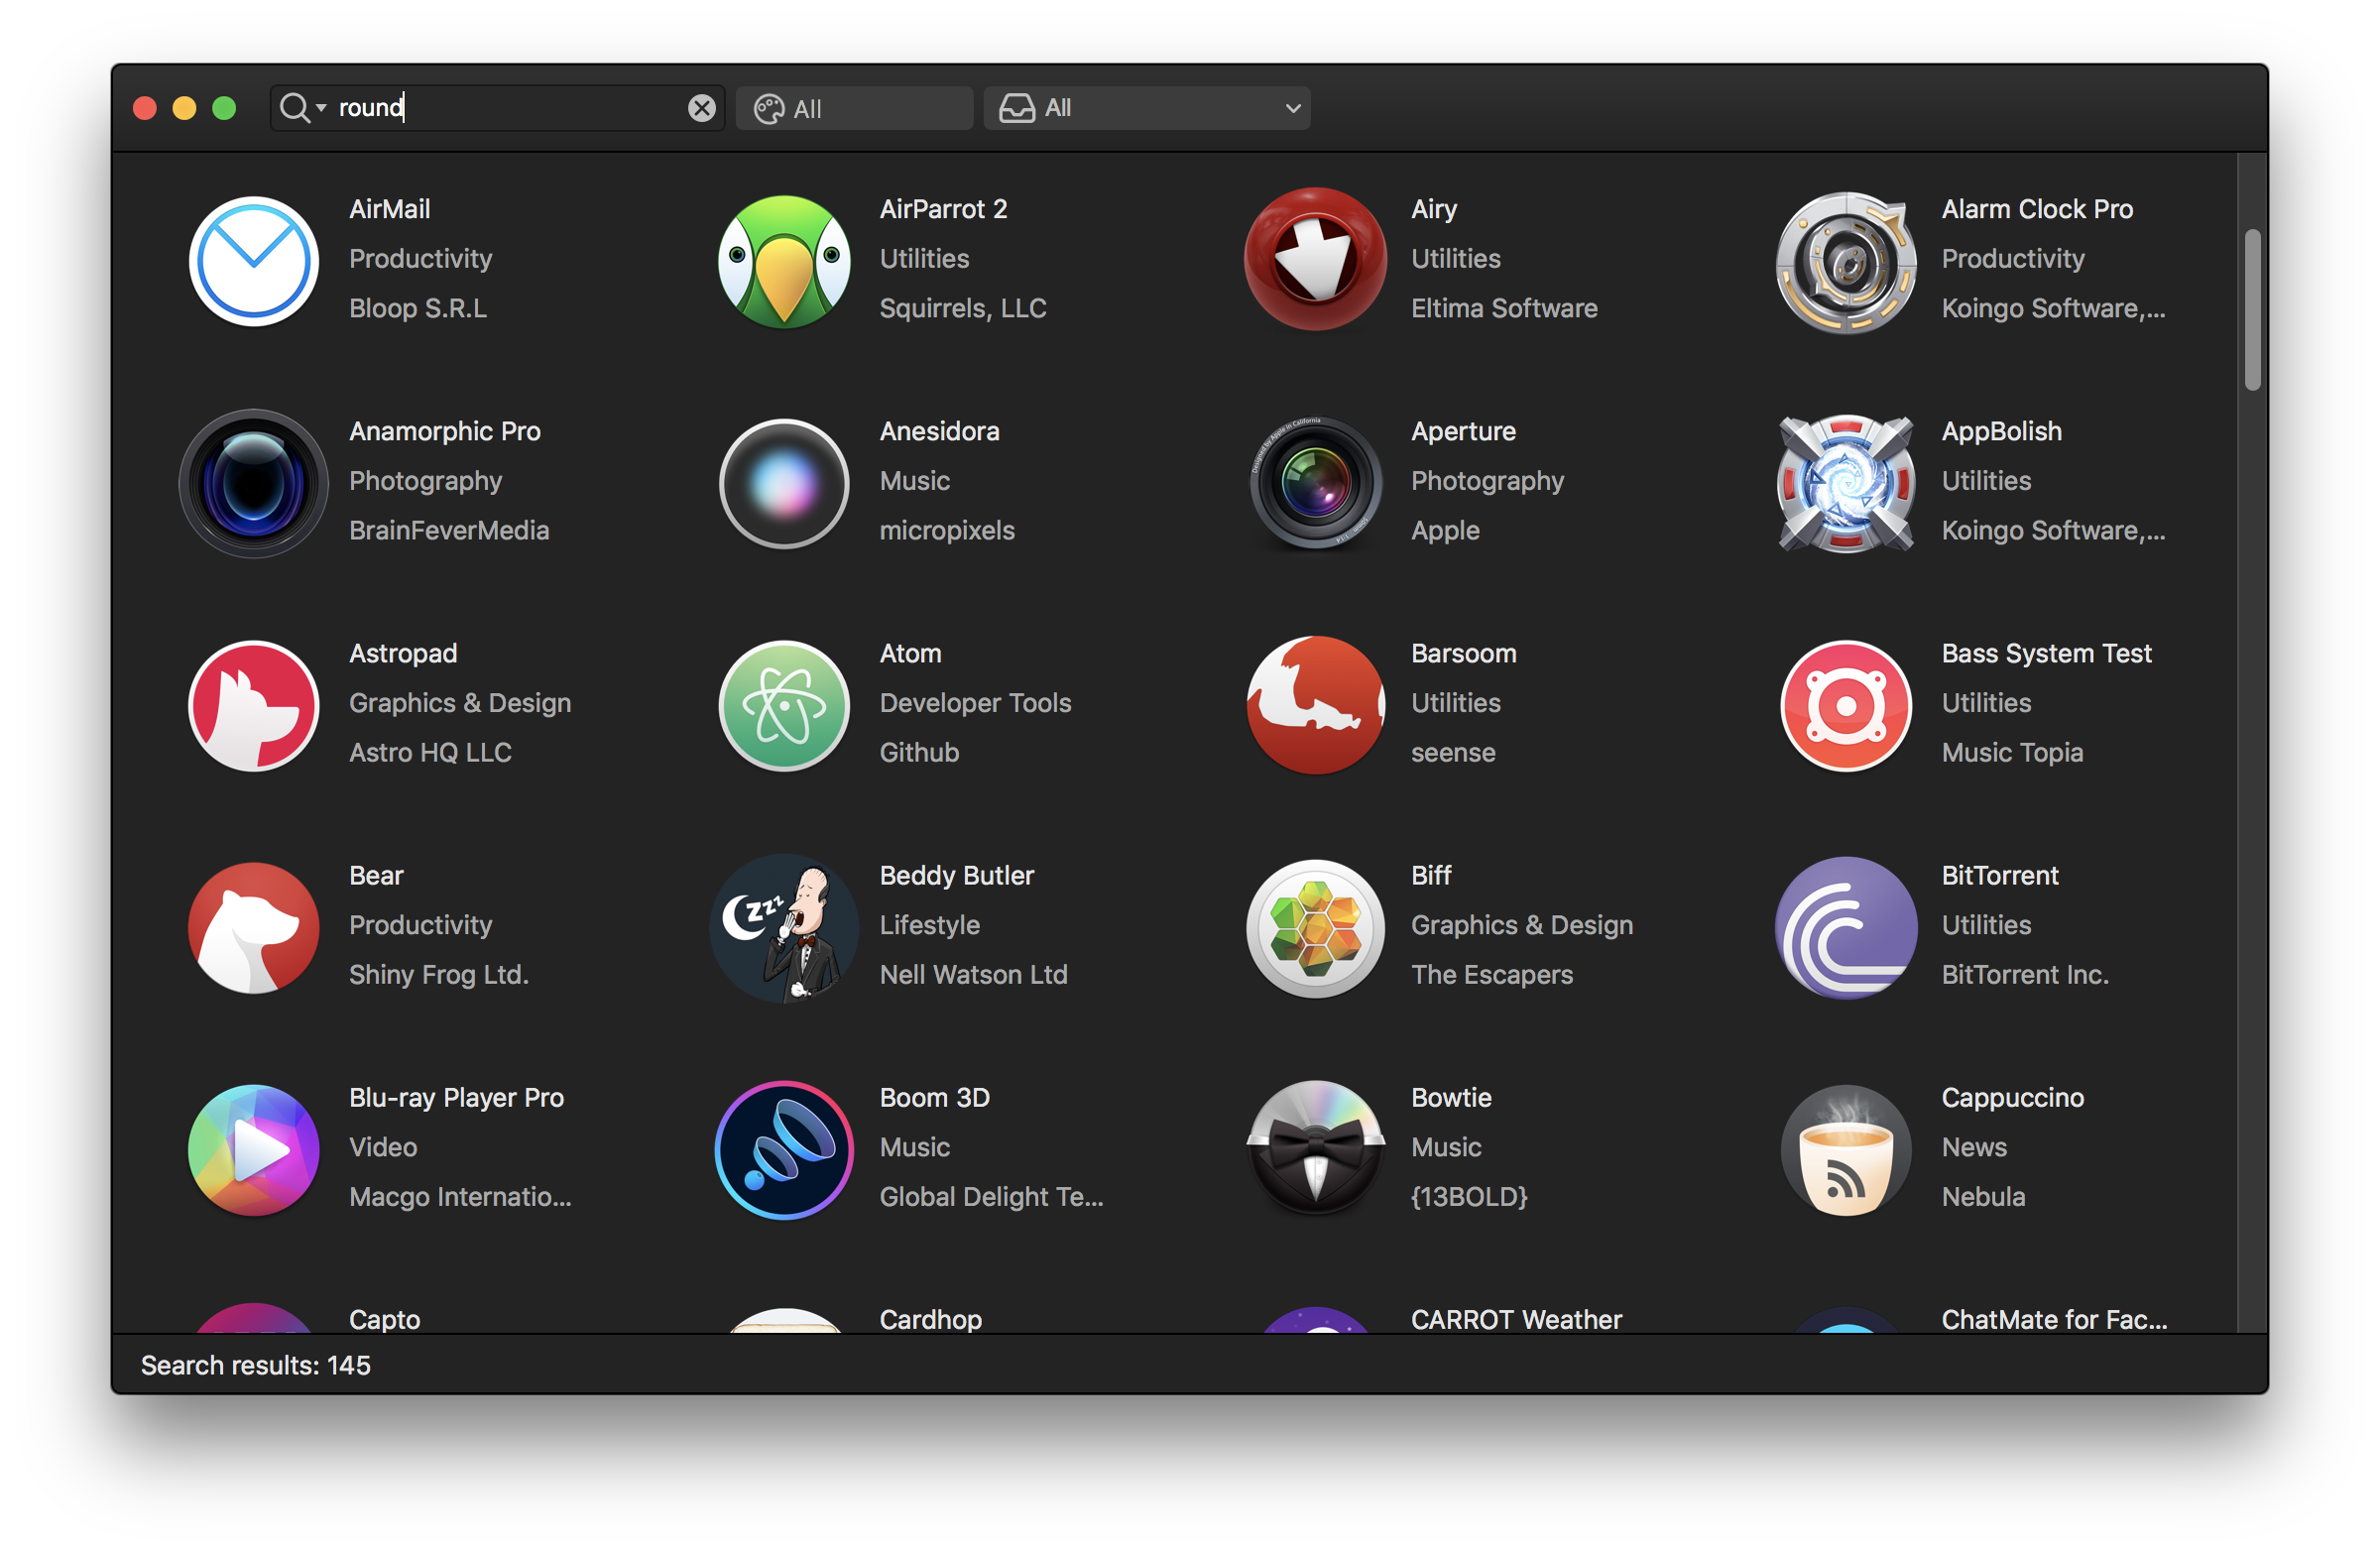This screenshot has width=2380, height=1553.
Task: Click the vertical scrollbar thumb
Action: (2252, 310)
